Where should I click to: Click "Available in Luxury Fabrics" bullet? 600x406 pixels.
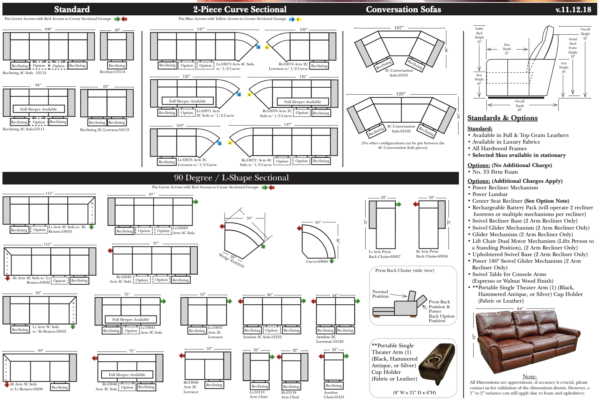[505, 142]
